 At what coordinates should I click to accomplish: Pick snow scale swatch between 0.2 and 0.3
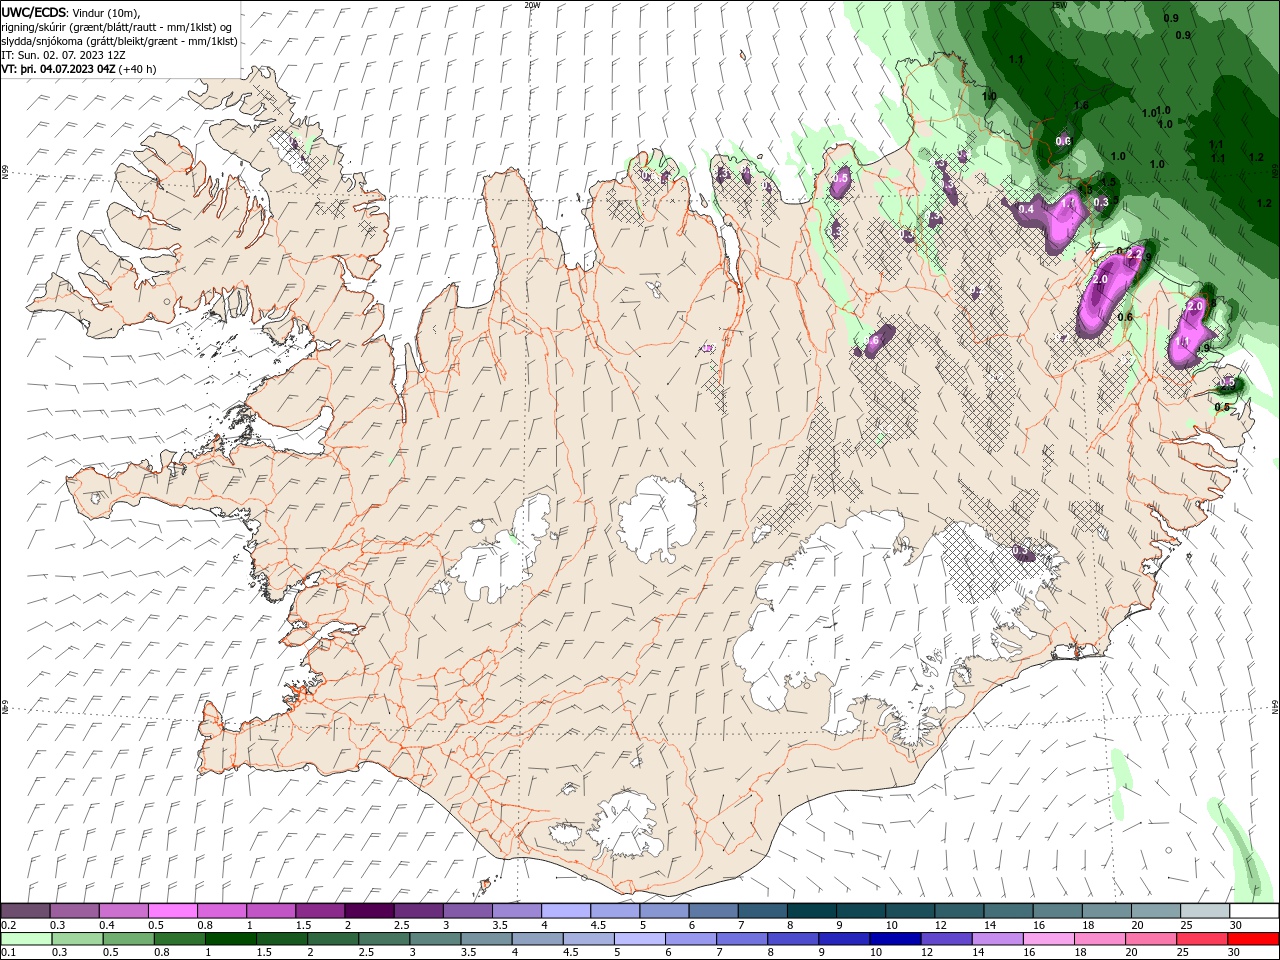pyautogui.click(x=25, y=911)
